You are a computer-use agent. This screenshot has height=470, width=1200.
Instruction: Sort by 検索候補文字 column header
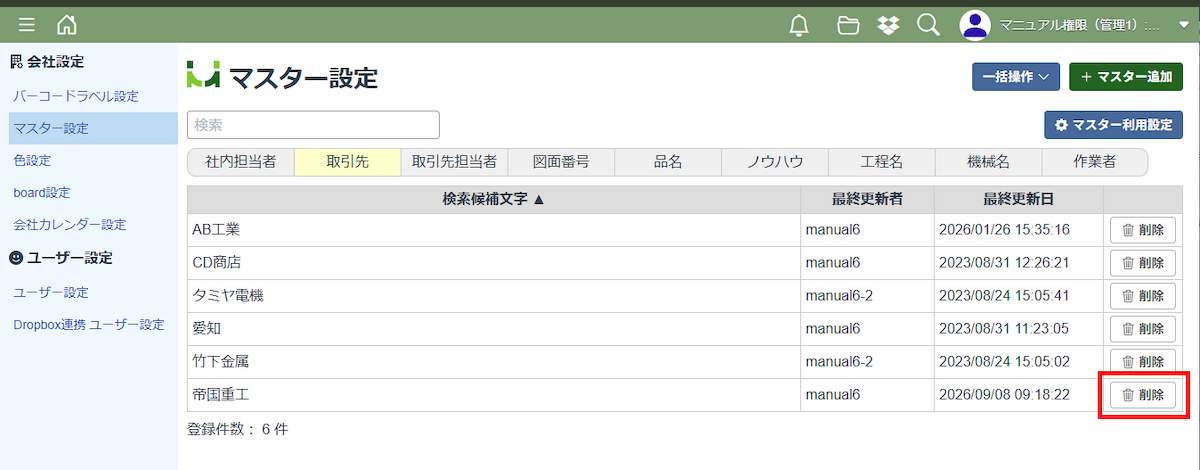494,199
